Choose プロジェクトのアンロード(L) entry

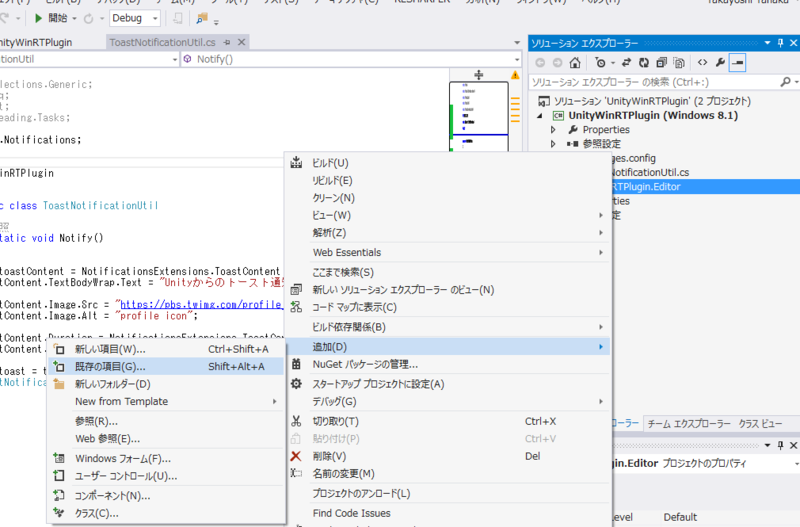click(x=361, y=493)
